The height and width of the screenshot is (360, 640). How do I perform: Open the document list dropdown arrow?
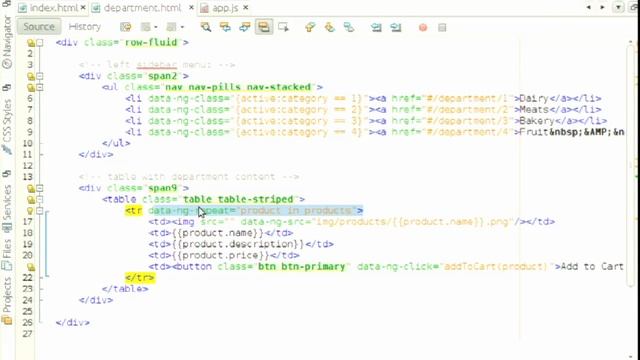pos(618,8)
